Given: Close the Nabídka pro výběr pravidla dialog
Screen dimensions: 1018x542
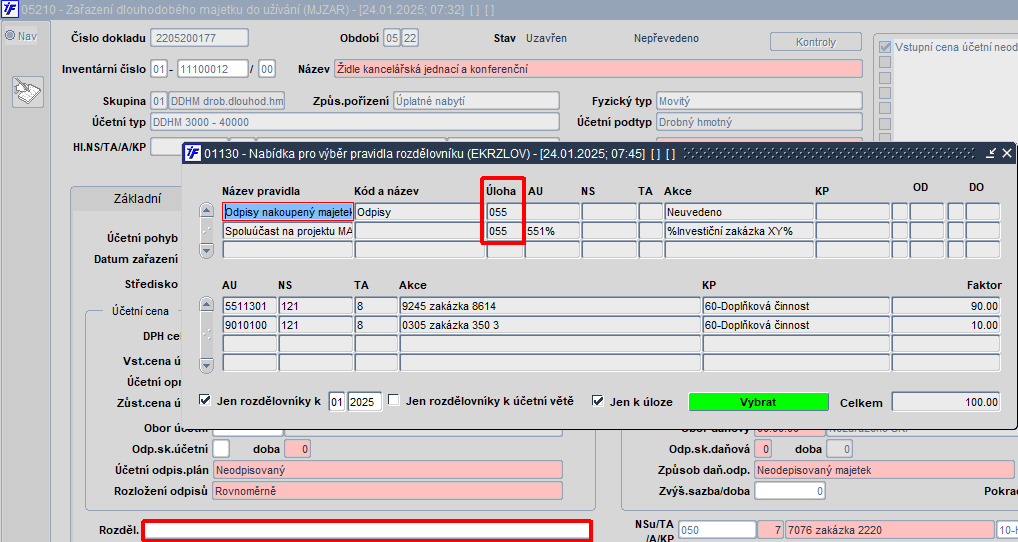Looking at the screenshot, I should (x=1007, y=153).
